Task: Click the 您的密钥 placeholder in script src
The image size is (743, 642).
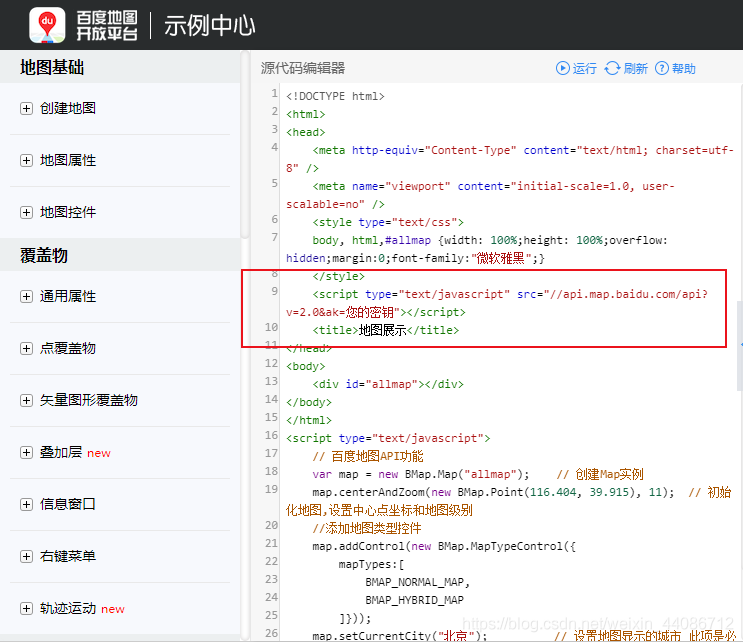Action: pos(370,312)
